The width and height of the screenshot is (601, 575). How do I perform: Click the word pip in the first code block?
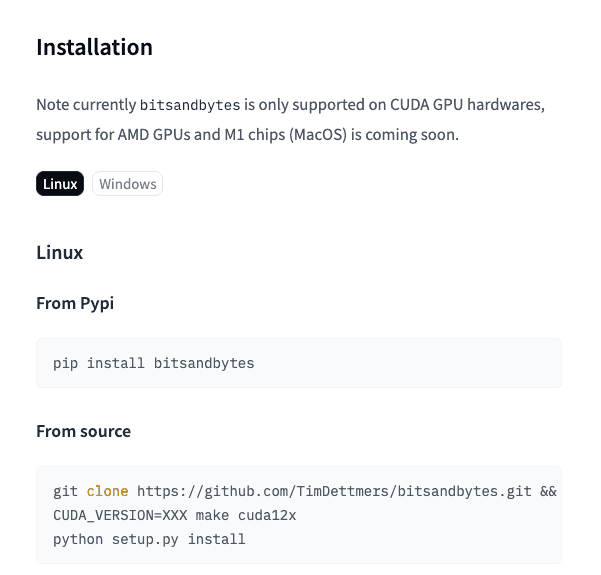(66, 363)
